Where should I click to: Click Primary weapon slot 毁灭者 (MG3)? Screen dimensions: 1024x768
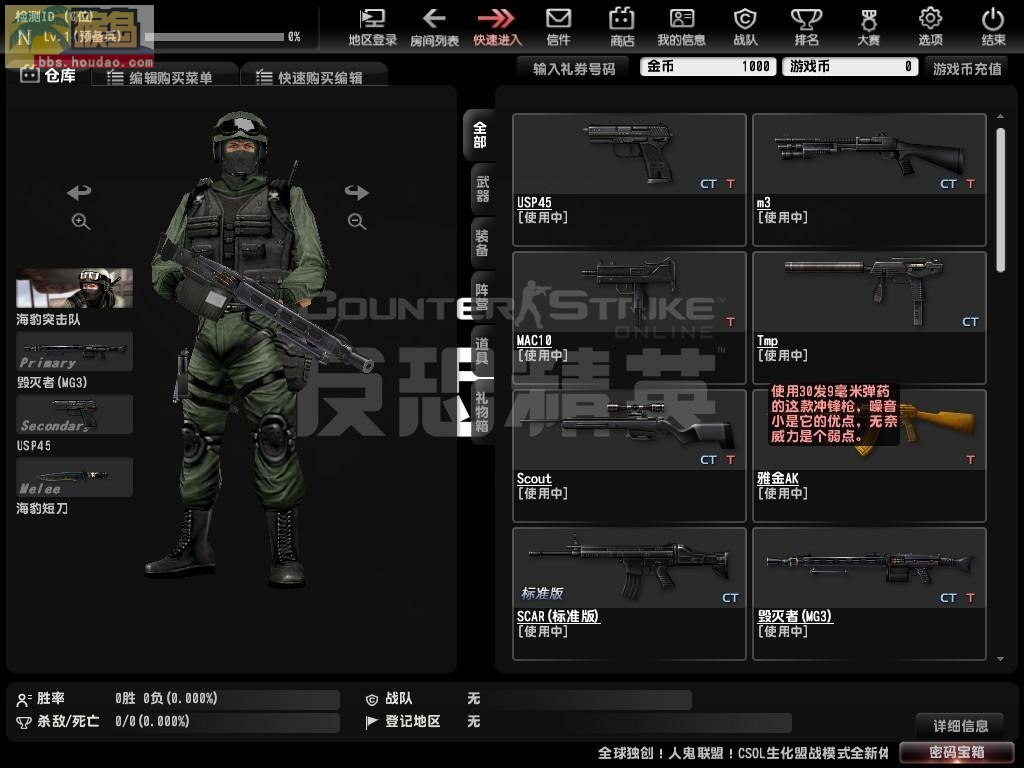tap(74, 351)
